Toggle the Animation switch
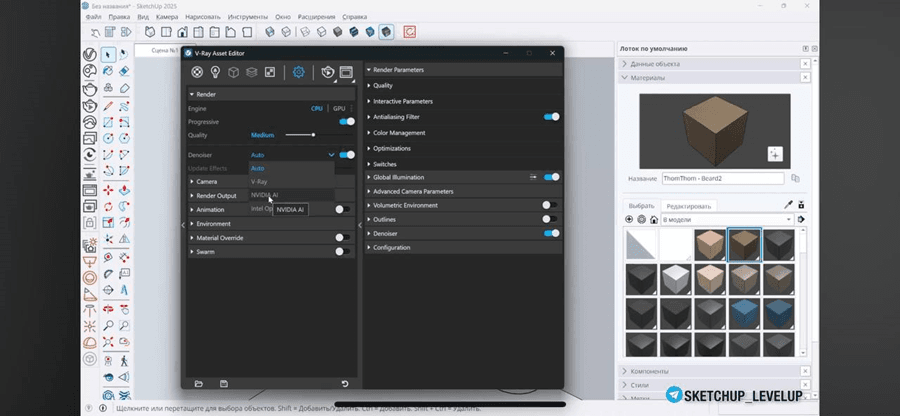 click(343, 209)
